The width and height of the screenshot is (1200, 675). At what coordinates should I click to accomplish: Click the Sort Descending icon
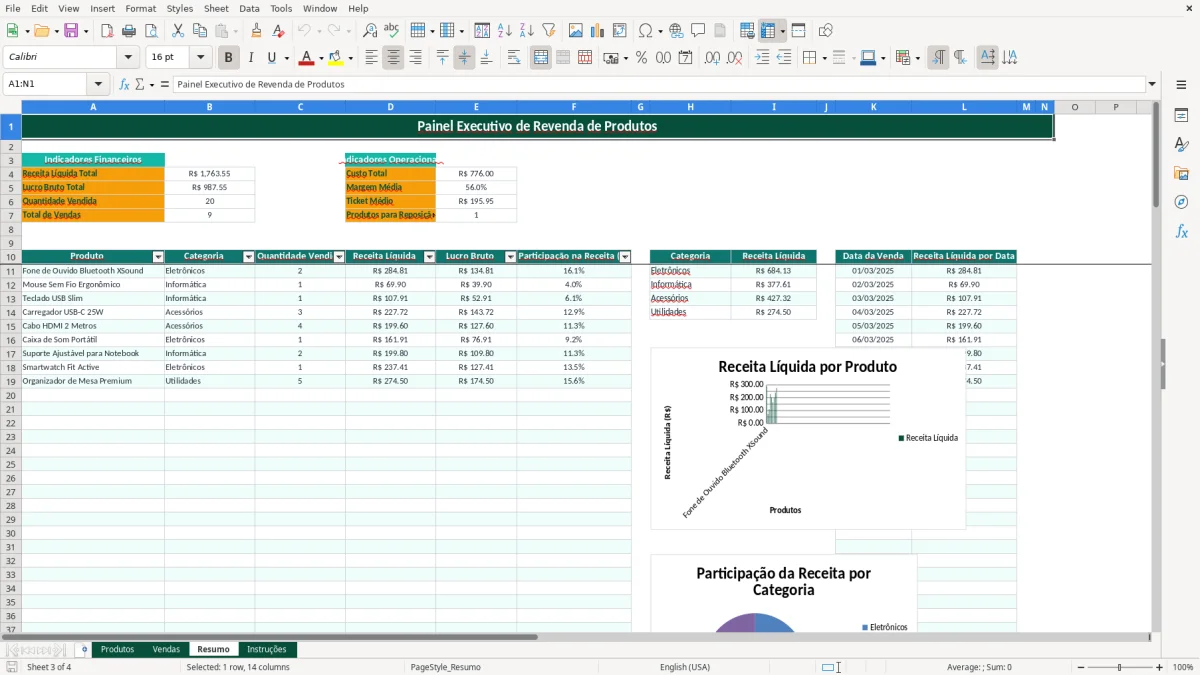[526, 31]
